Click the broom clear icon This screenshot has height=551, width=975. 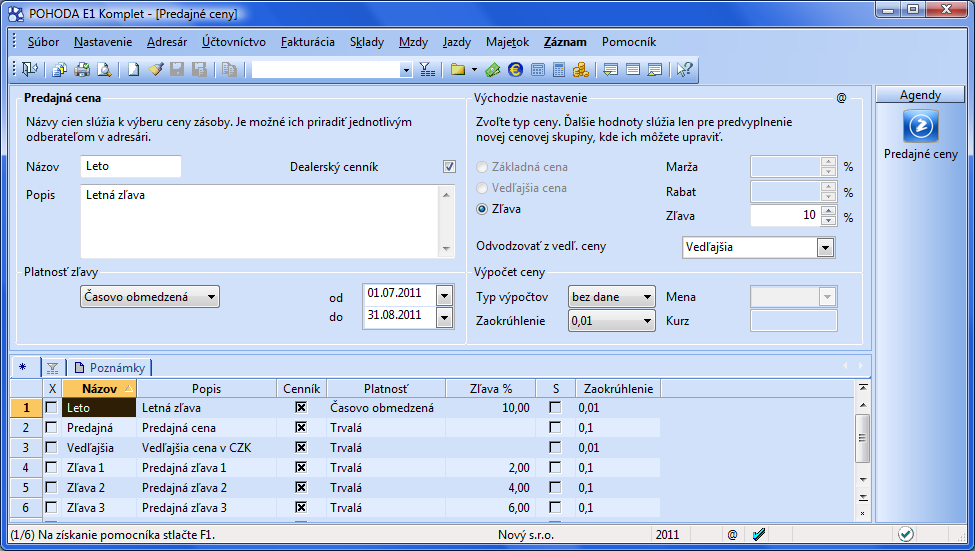tap(155, 70)
